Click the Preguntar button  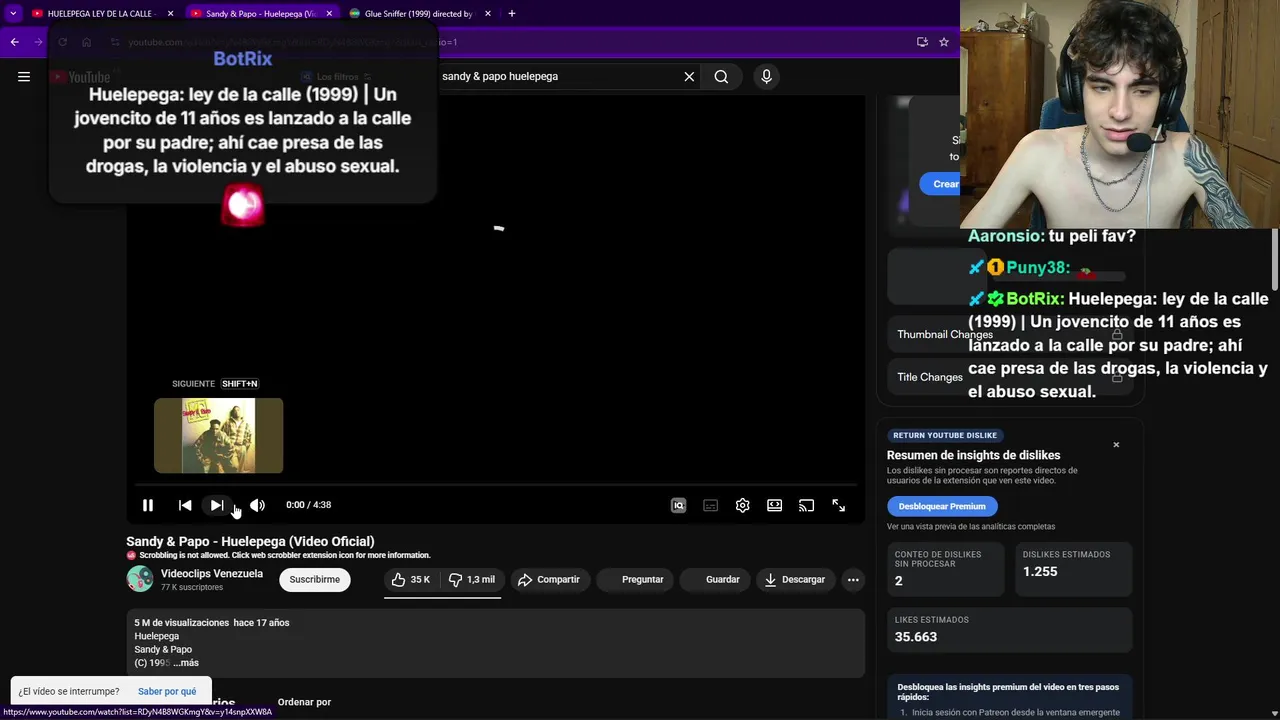point(633,580)
